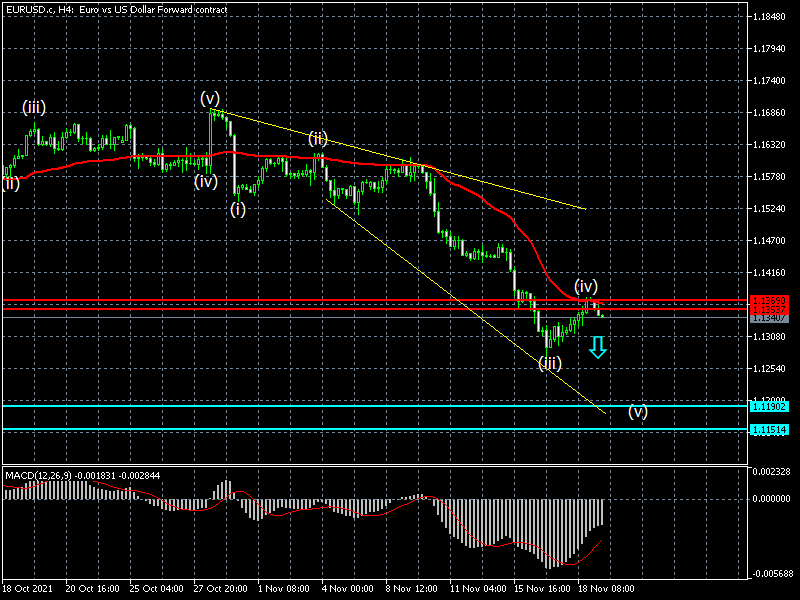Click the red 1.13690 price tag
800x600 pixels.
pos(770,300)
